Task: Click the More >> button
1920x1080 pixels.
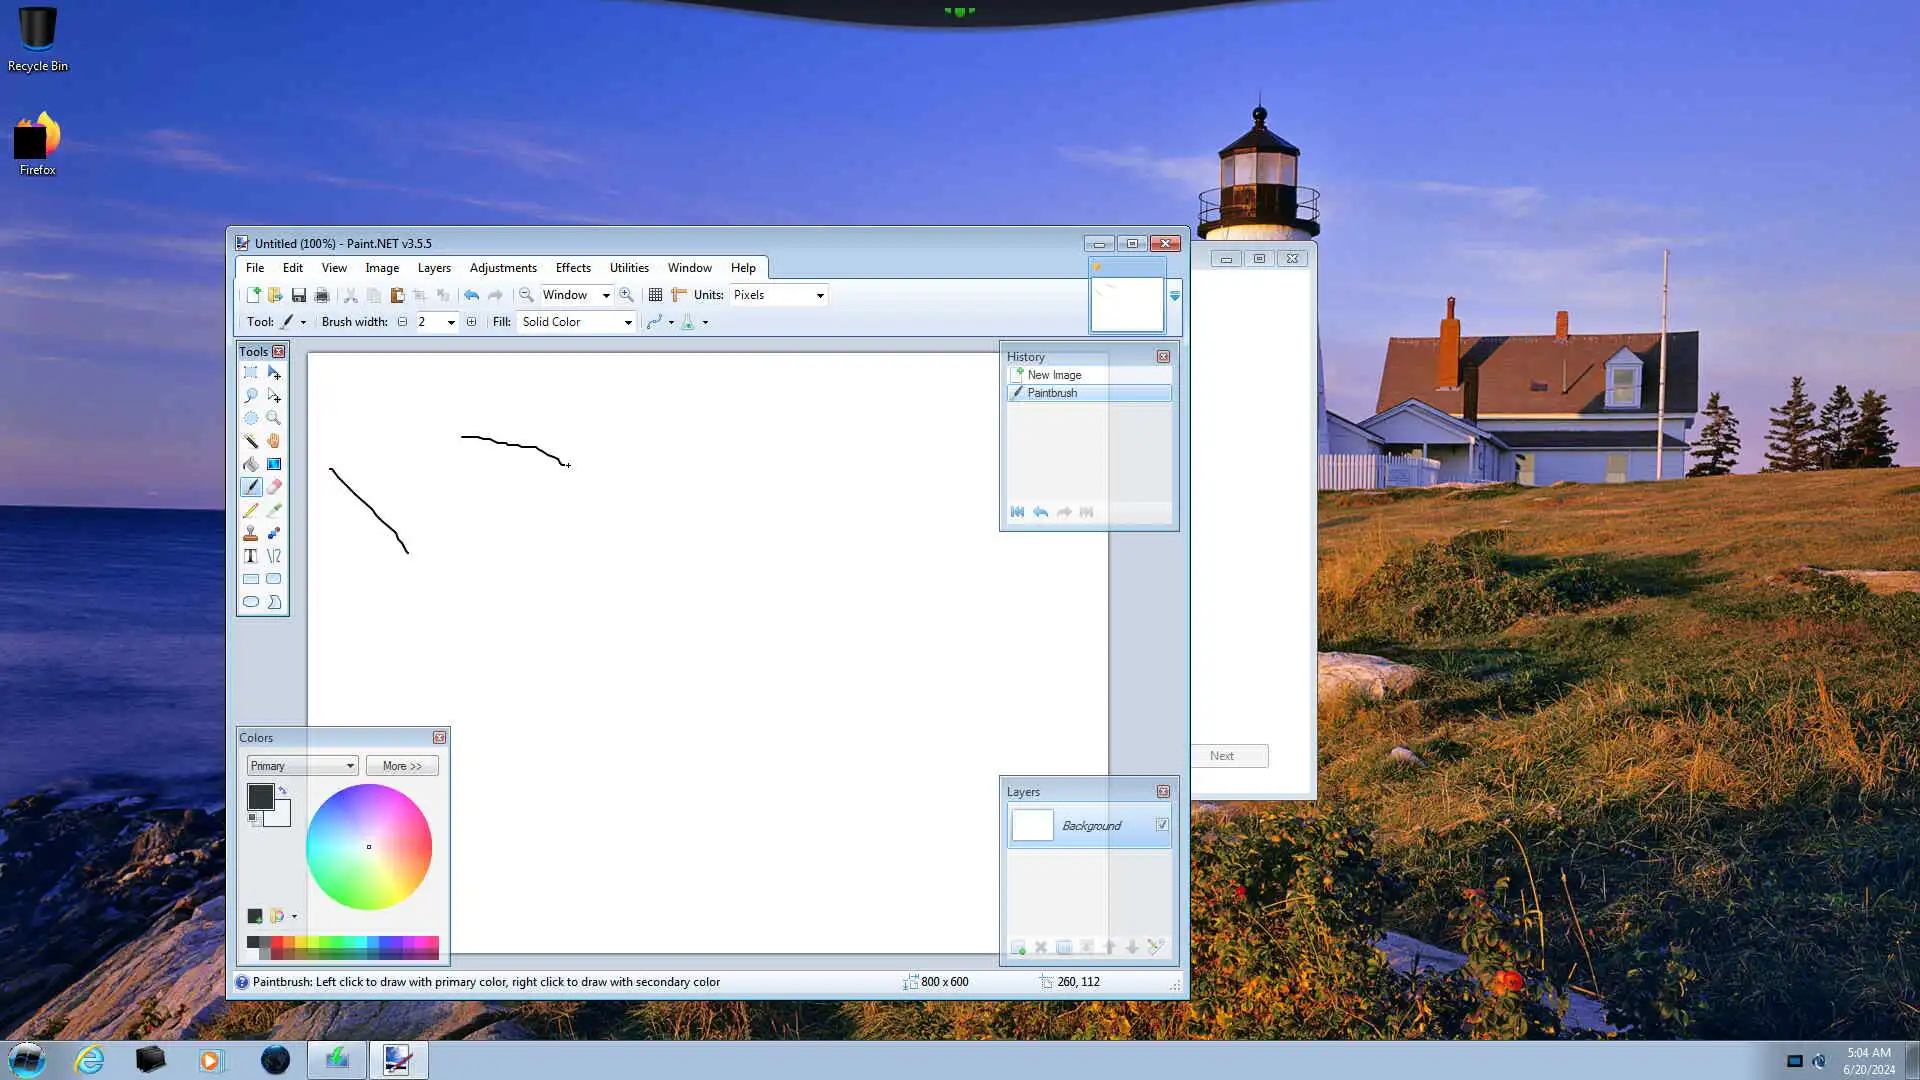Action: click(402, 766)
